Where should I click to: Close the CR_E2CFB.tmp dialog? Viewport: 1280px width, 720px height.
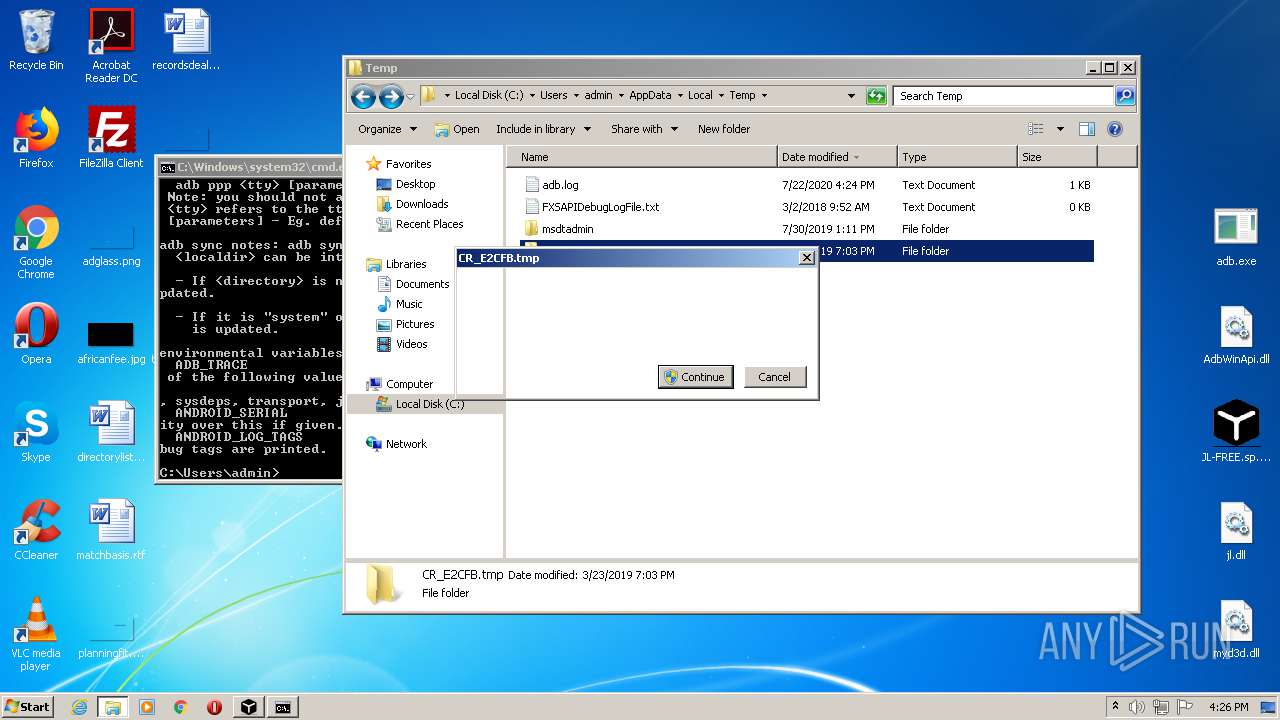(806, 258)
